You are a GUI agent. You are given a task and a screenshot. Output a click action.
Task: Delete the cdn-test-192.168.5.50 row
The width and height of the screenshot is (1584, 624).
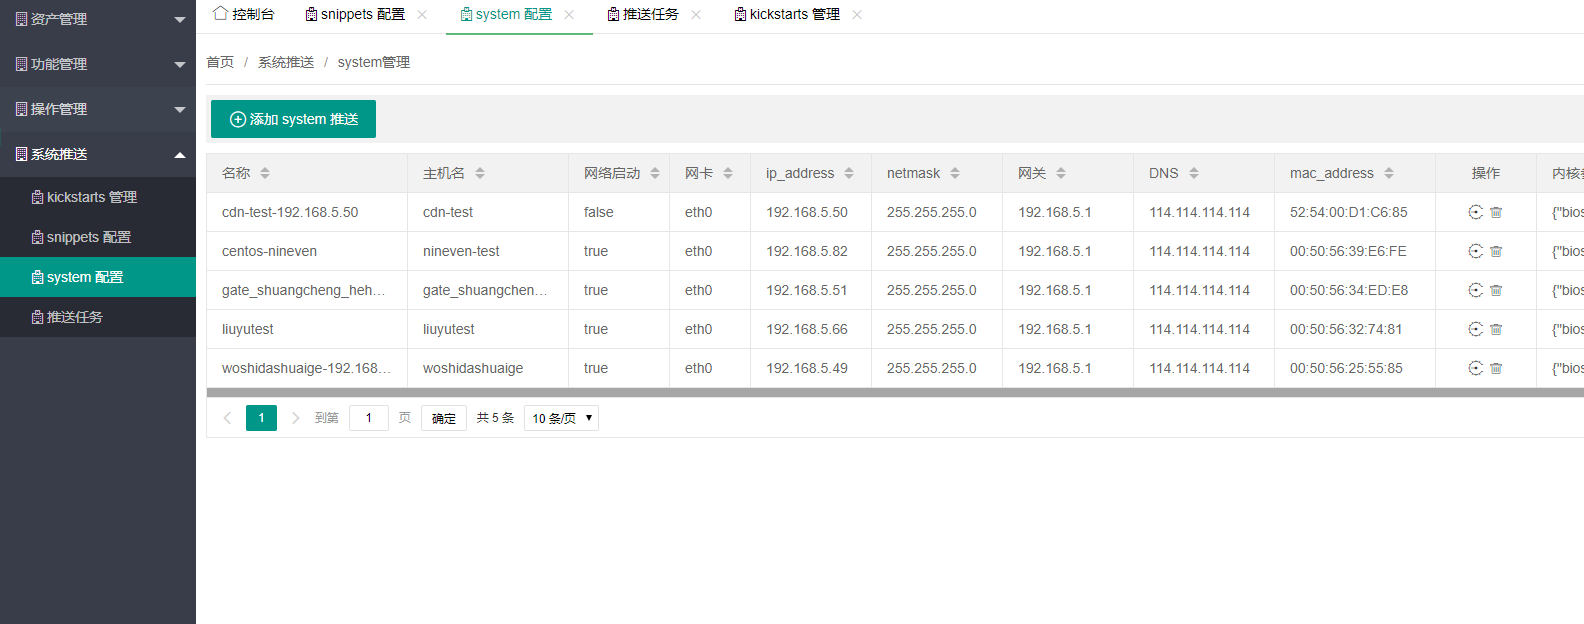pyautogui.click(x=1496, y=212)
